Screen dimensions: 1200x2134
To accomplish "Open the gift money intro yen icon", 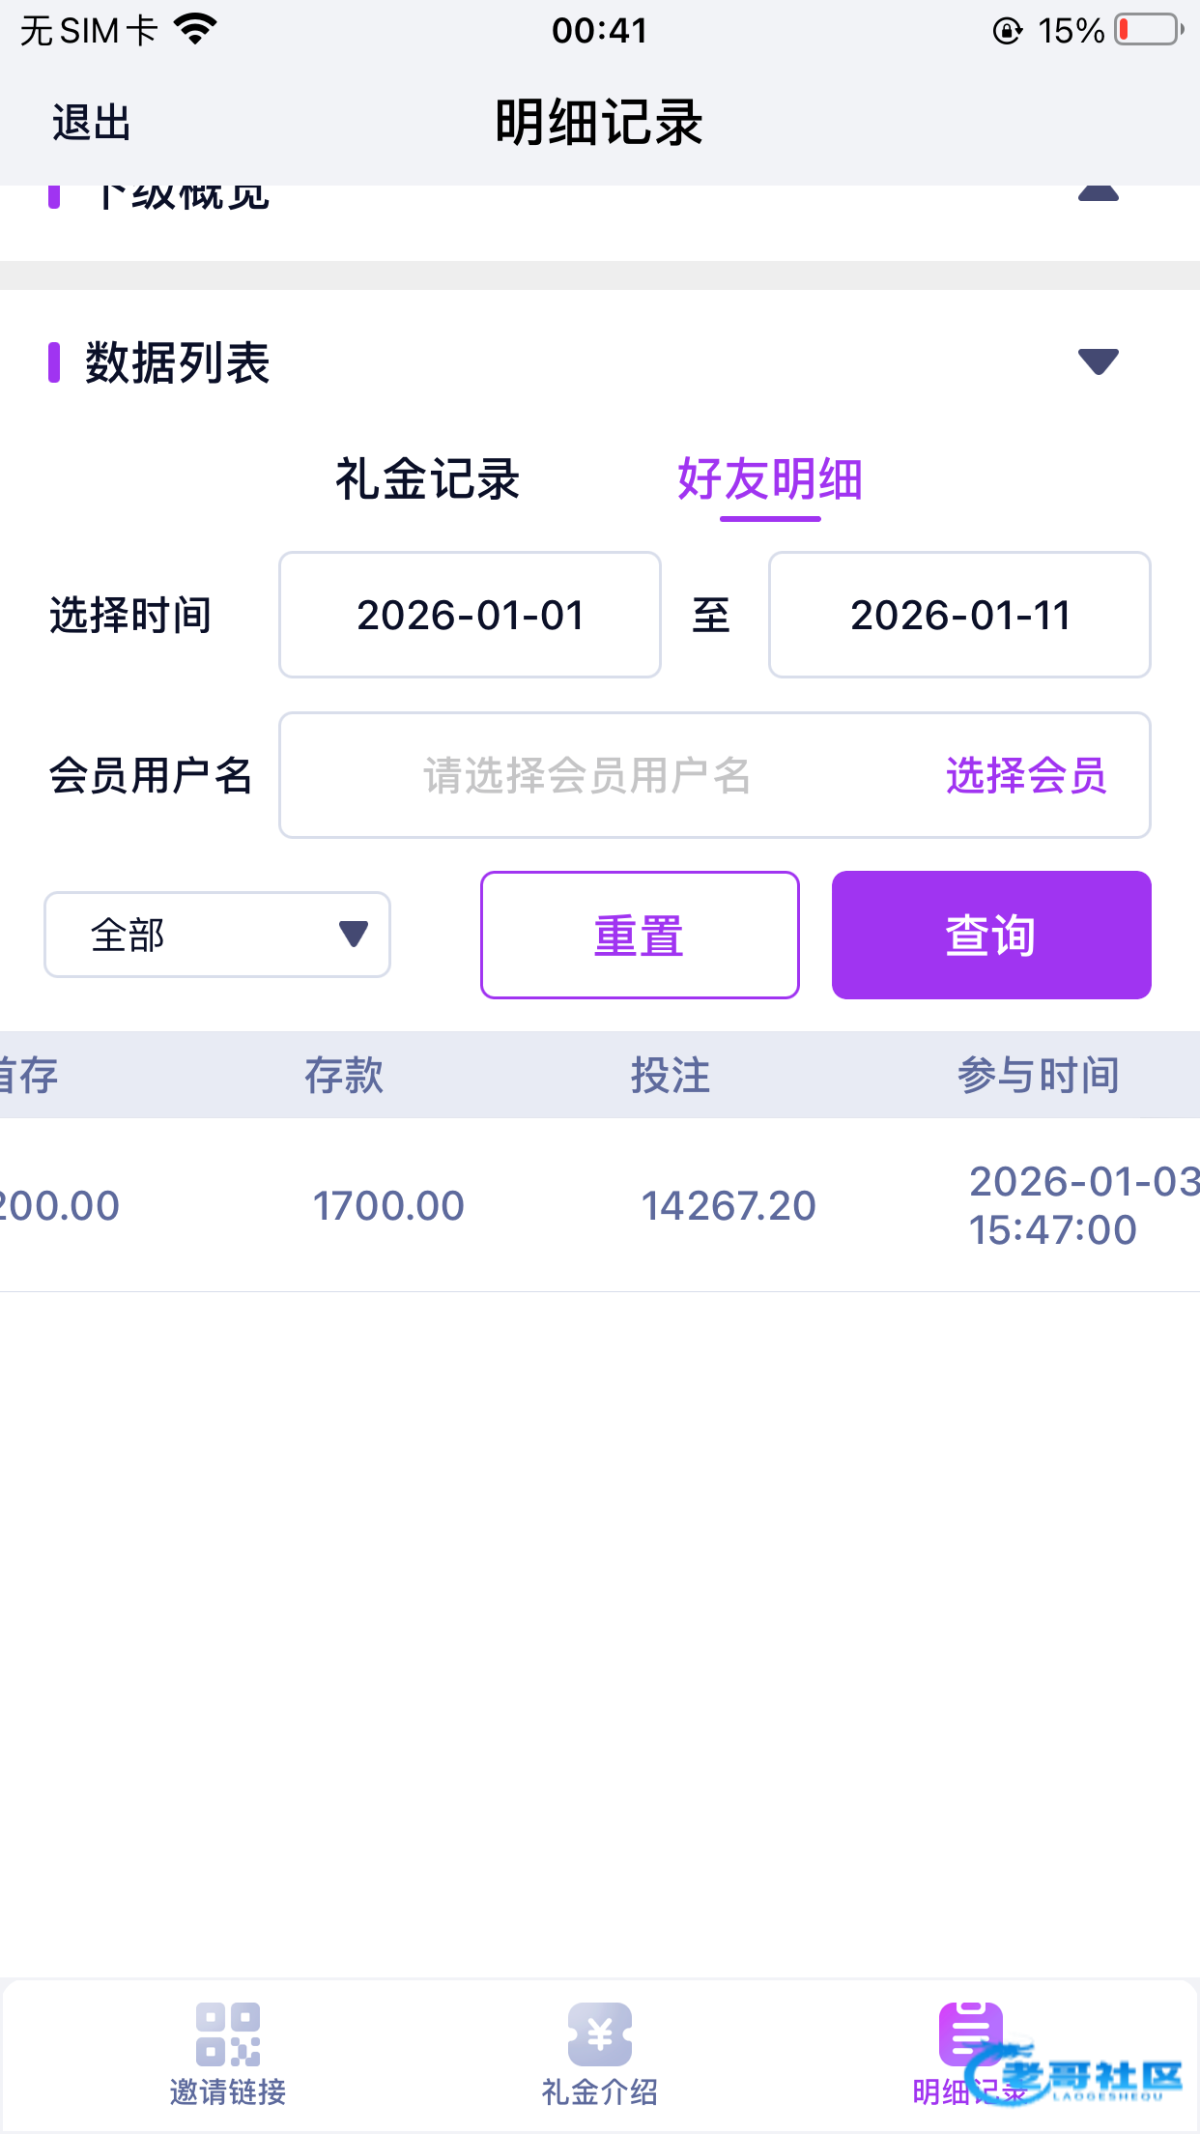I will point(600,2034).
